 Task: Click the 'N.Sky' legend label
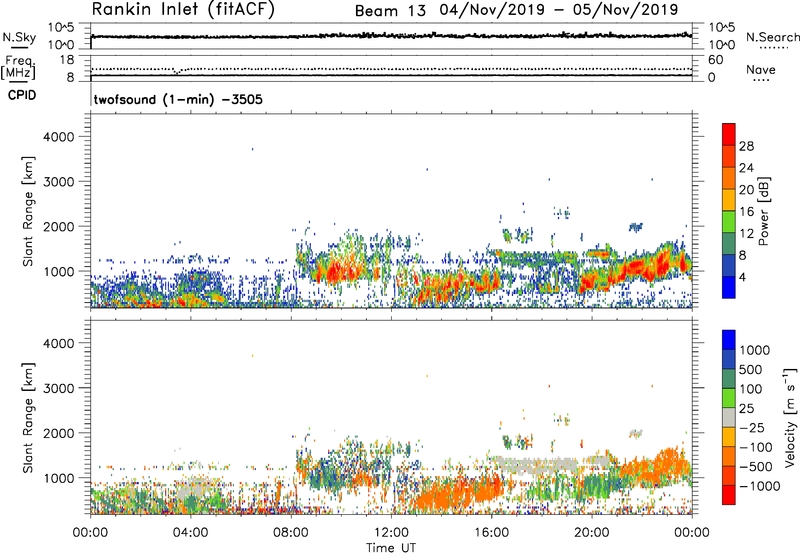(18, 37)
